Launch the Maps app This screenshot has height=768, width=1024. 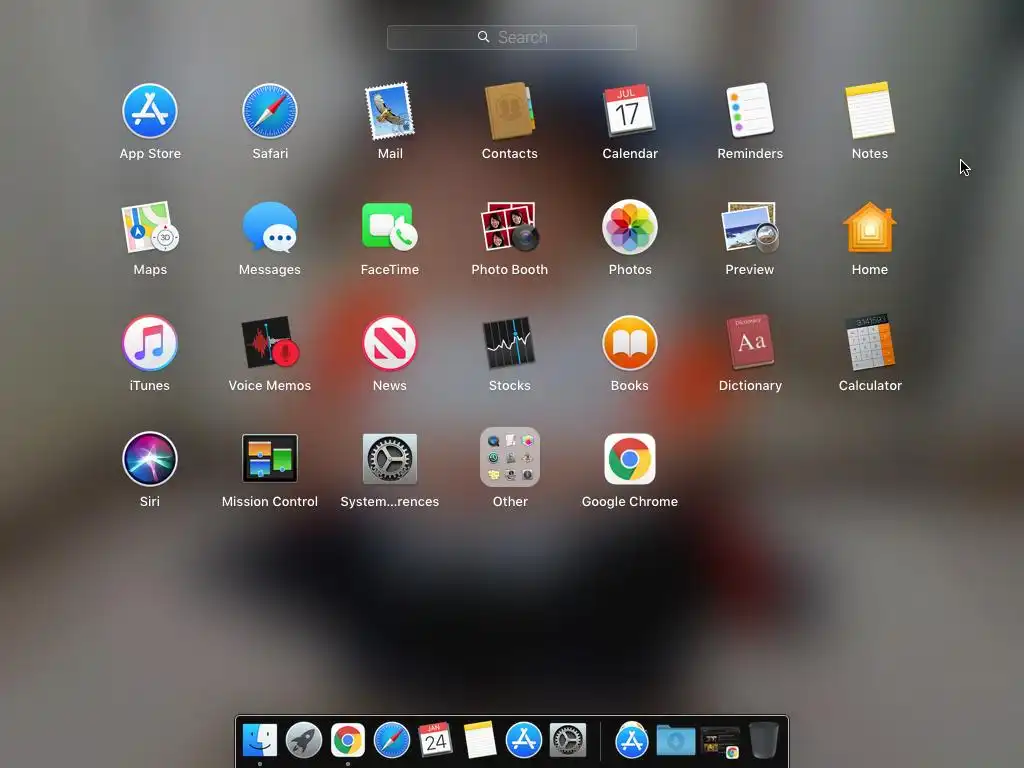click(150, 227)
